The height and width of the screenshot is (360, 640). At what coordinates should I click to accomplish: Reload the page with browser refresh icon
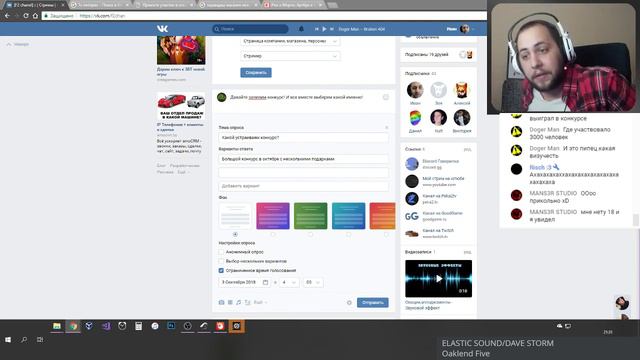26,16
